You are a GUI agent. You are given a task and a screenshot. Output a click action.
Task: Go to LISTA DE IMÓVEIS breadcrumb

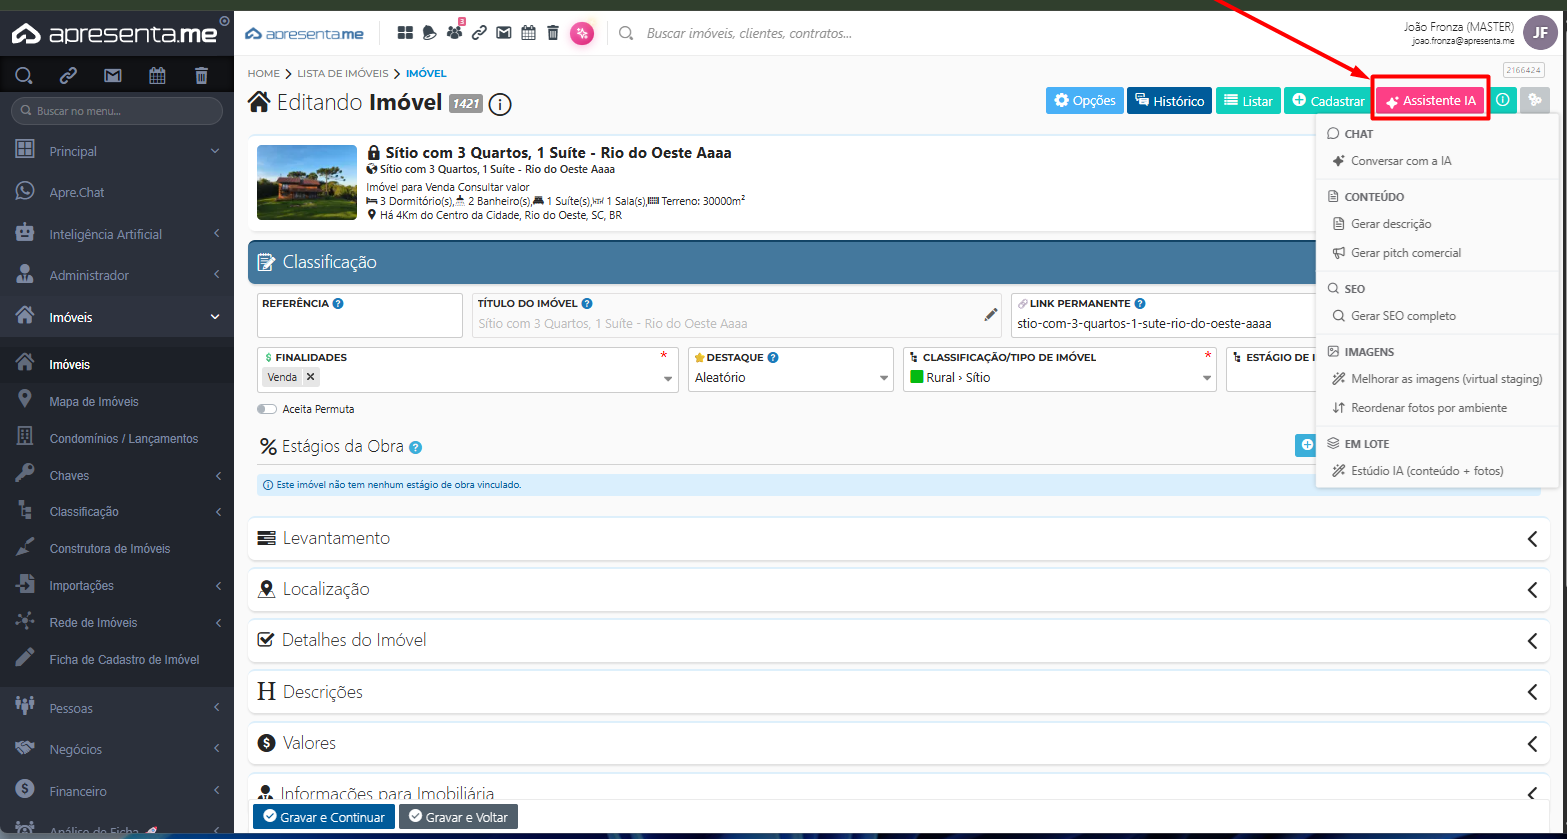[x=342, y=74]
